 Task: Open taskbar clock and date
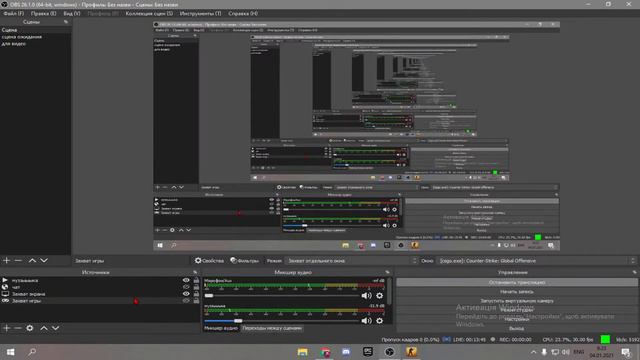pos(602,352)
